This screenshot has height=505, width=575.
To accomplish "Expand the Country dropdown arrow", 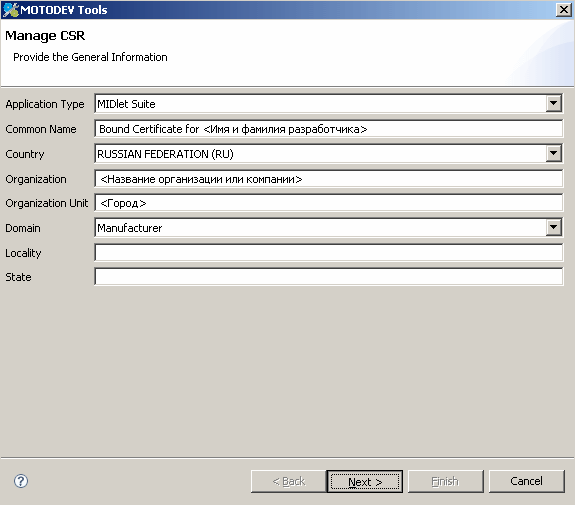I will (x=553, y=154).
